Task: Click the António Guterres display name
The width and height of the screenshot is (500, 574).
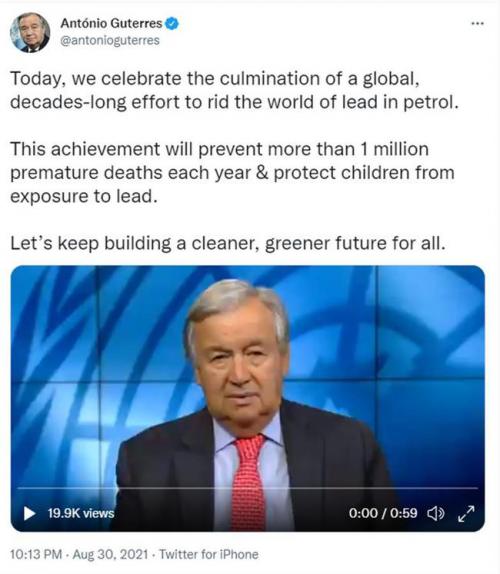Action: click(x=111, y=23)
